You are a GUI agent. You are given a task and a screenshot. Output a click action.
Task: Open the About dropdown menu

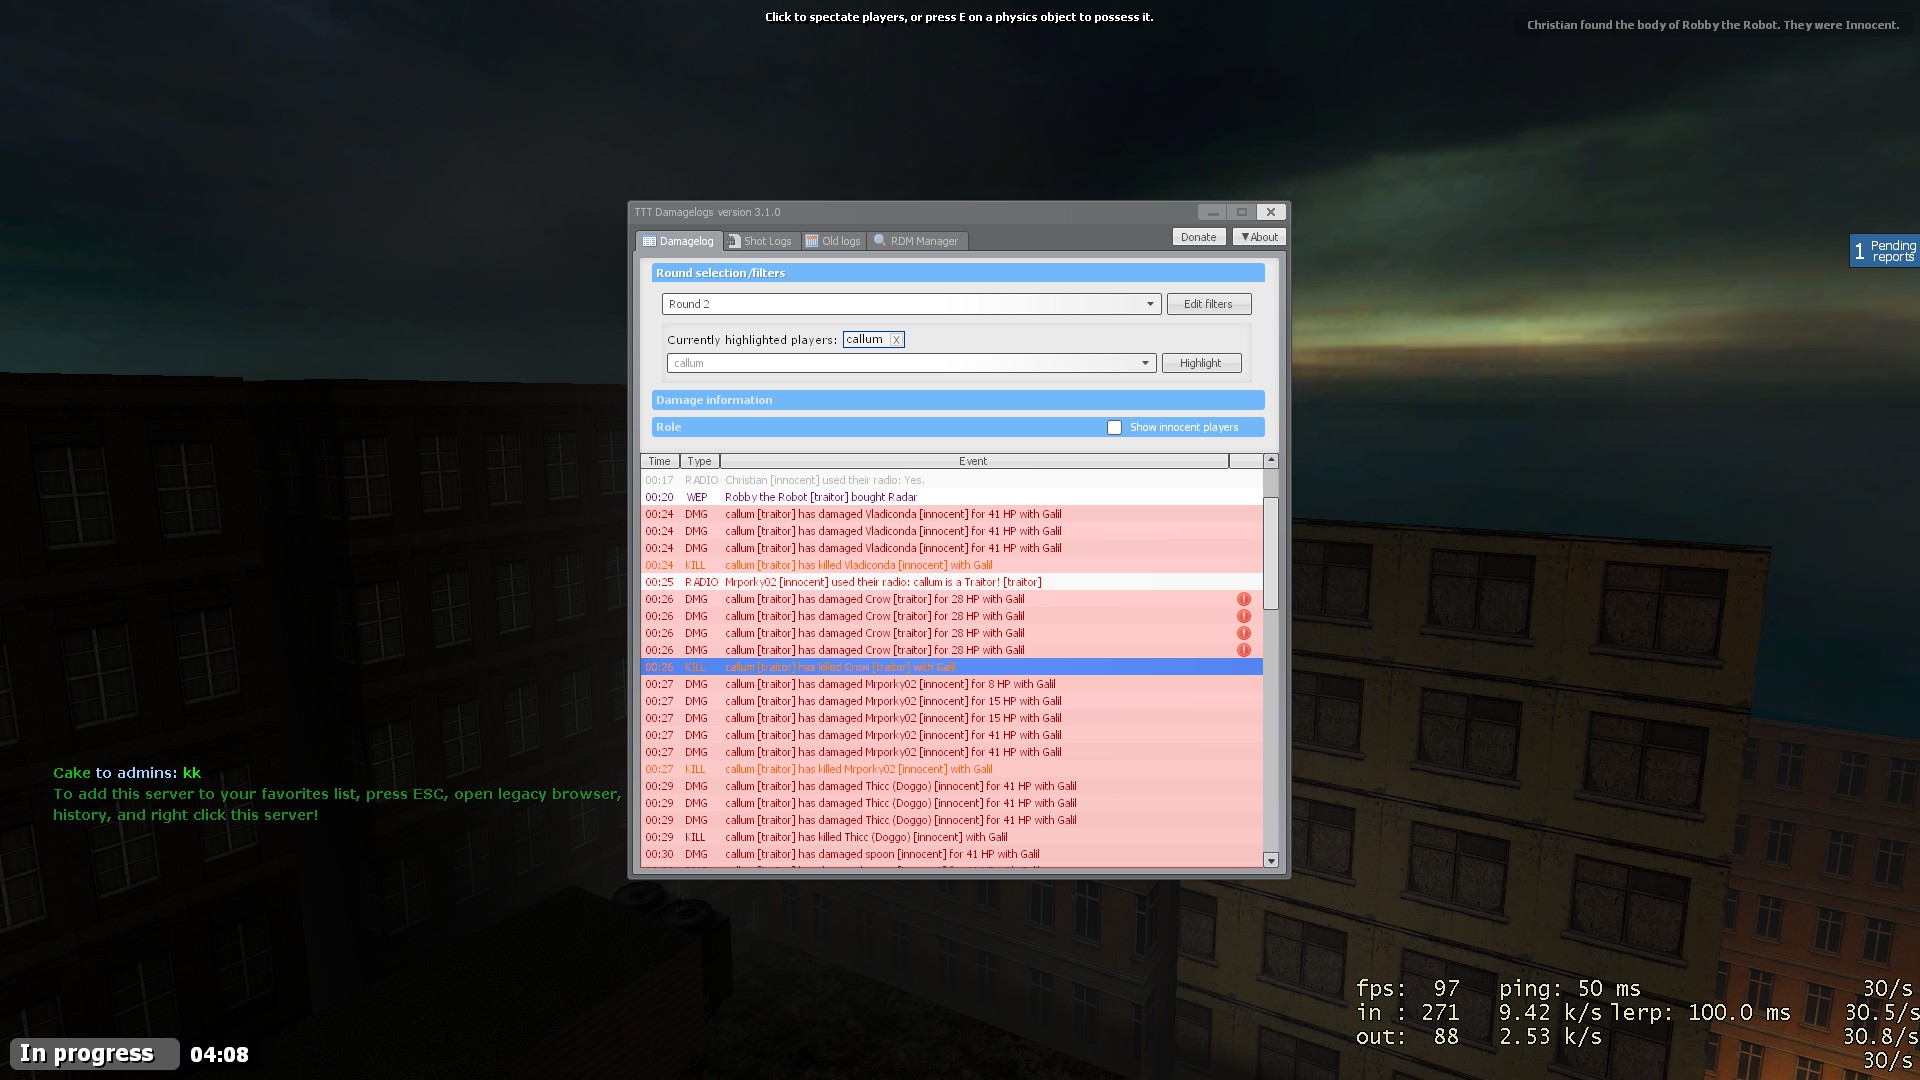[1259, 237]
